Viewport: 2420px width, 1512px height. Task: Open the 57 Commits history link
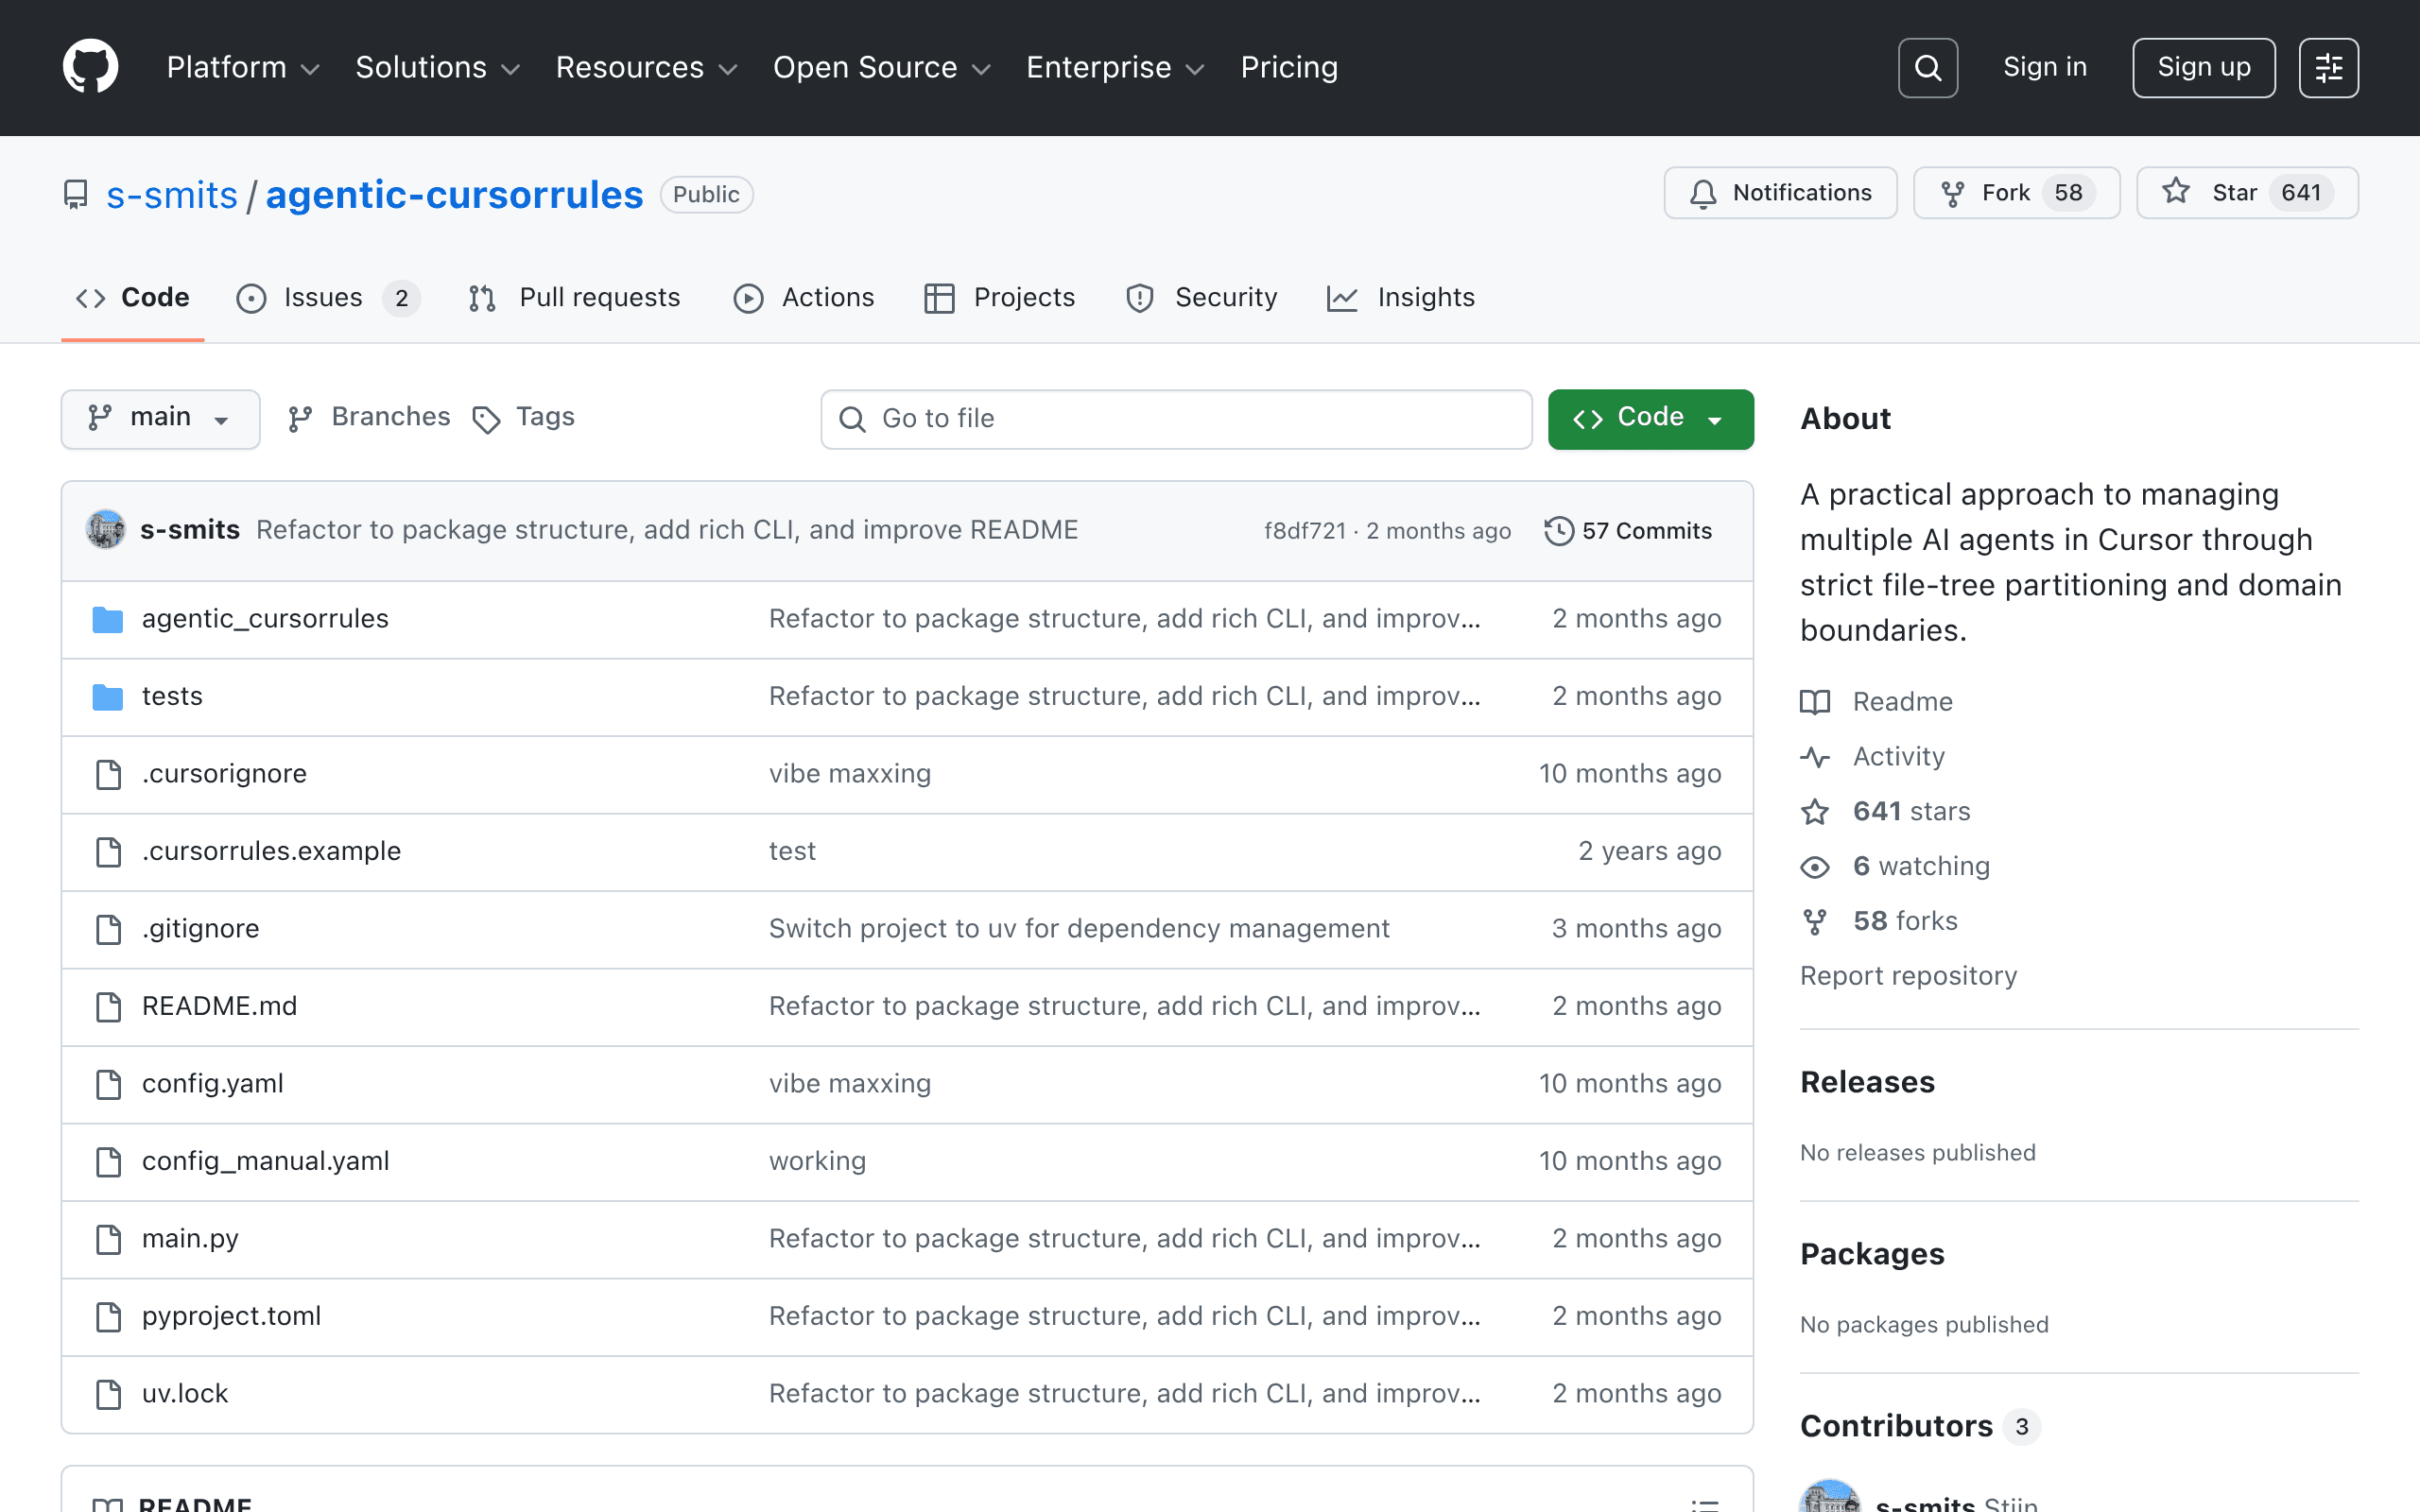(1628, 531)
